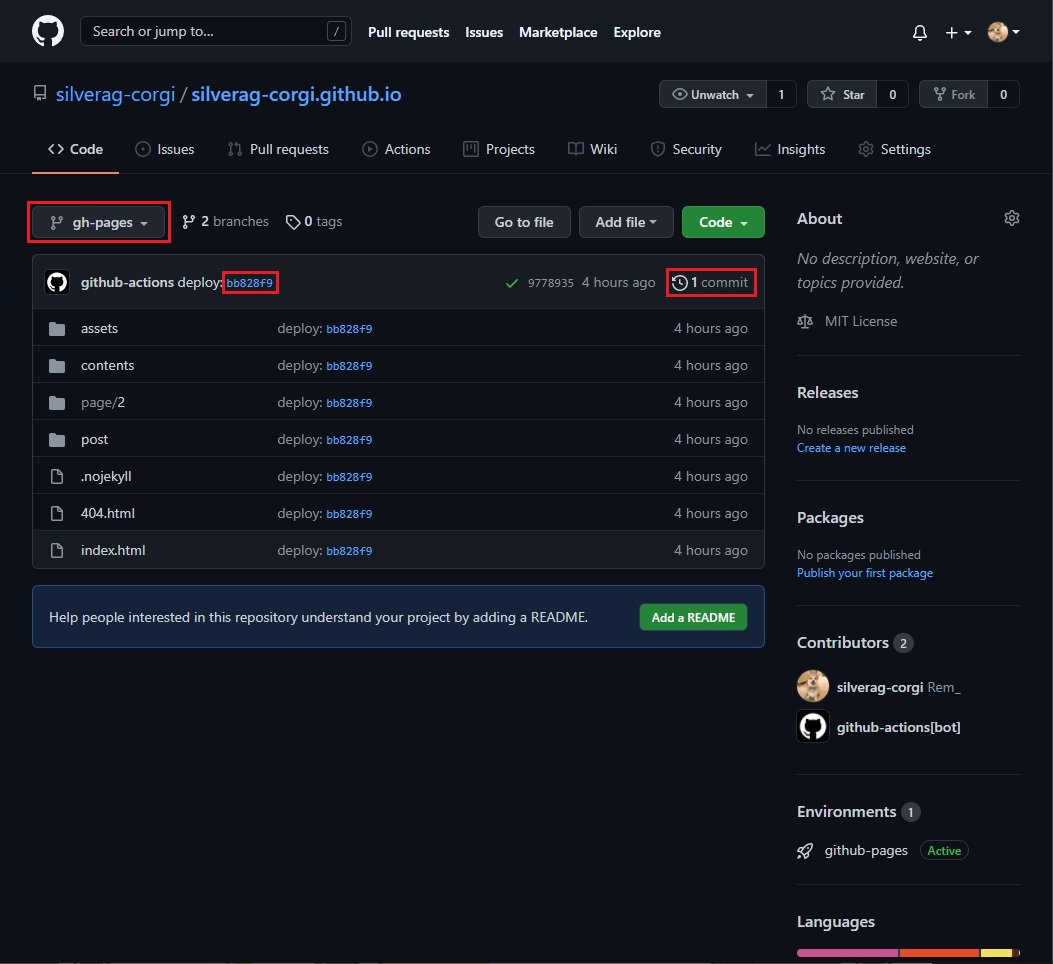View the 1 commit history
Screen dimensions: 1053x964
(x=711, y=282)
